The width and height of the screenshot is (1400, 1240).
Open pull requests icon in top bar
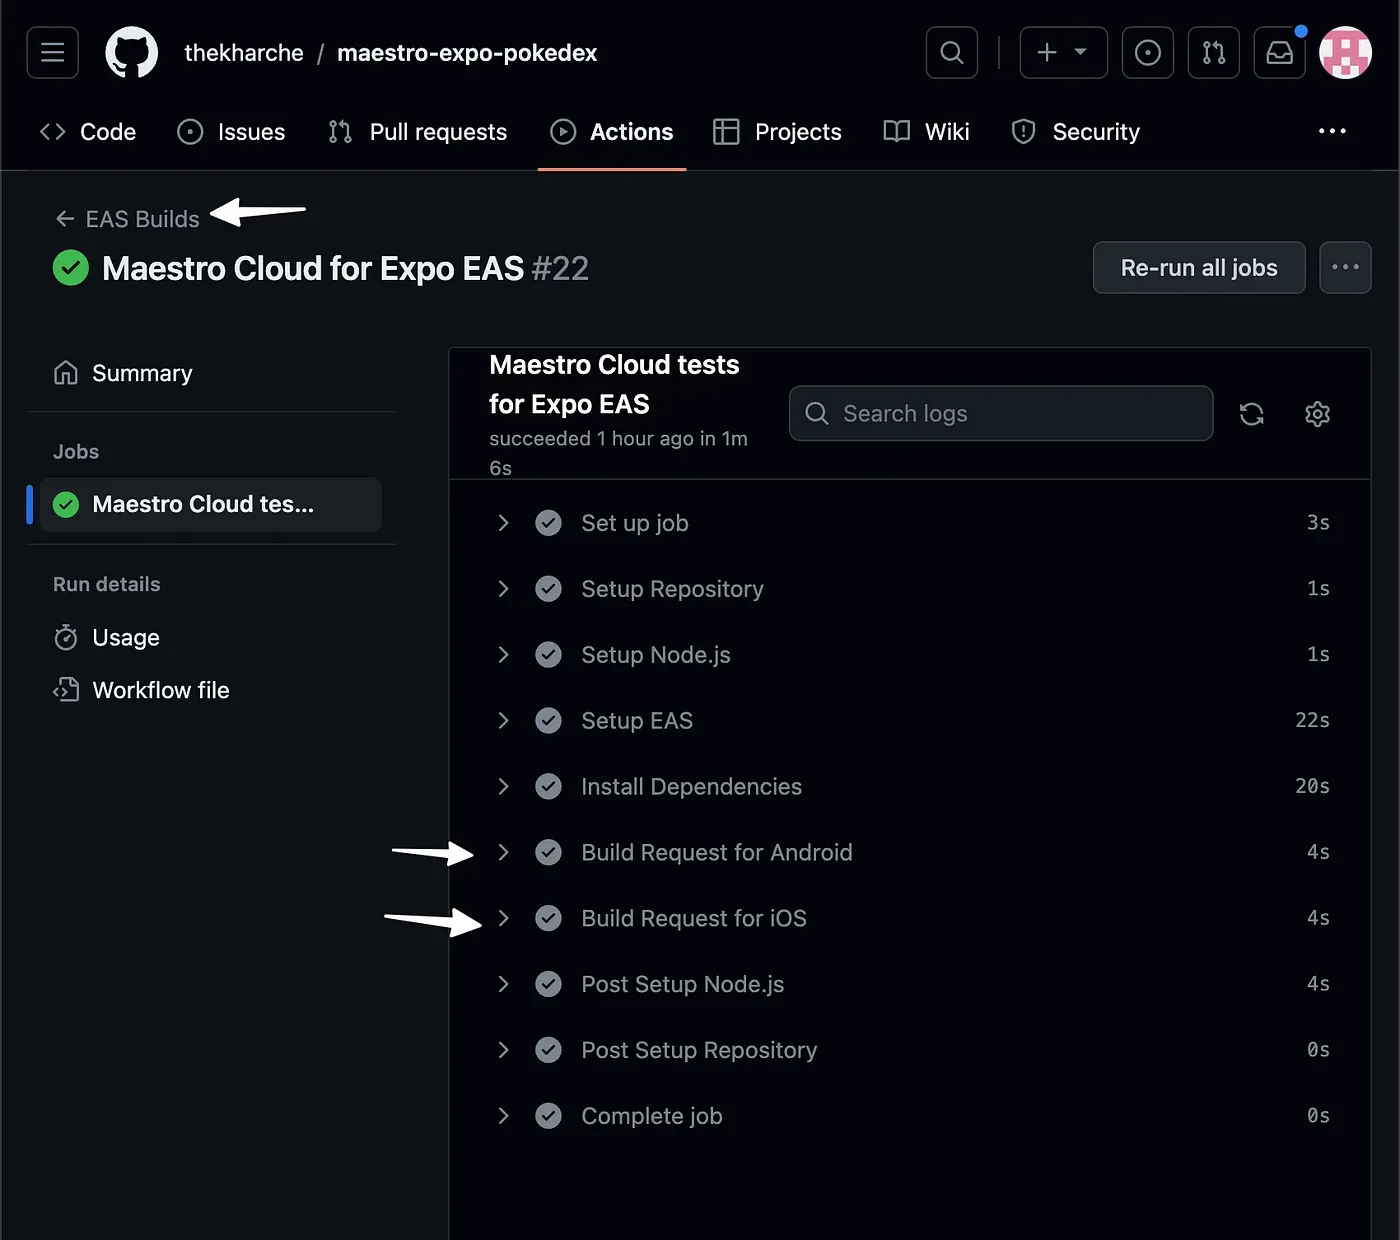(1213, 53)
